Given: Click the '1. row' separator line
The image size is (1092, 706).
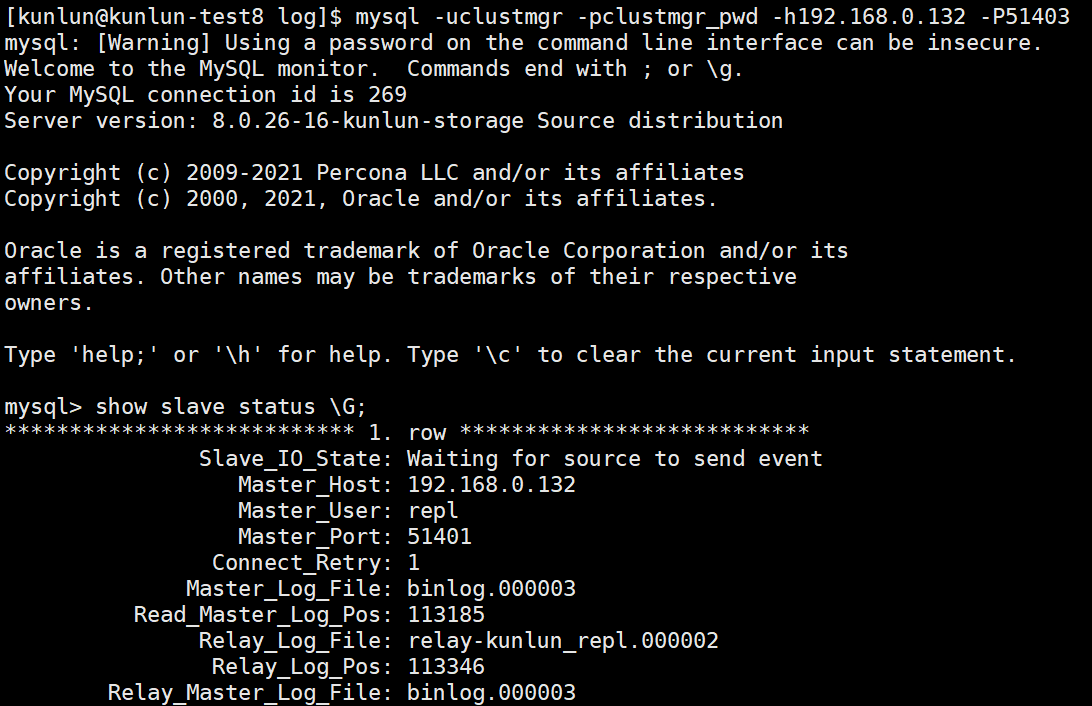Looking at the screenshot, I should click(407, 432).
